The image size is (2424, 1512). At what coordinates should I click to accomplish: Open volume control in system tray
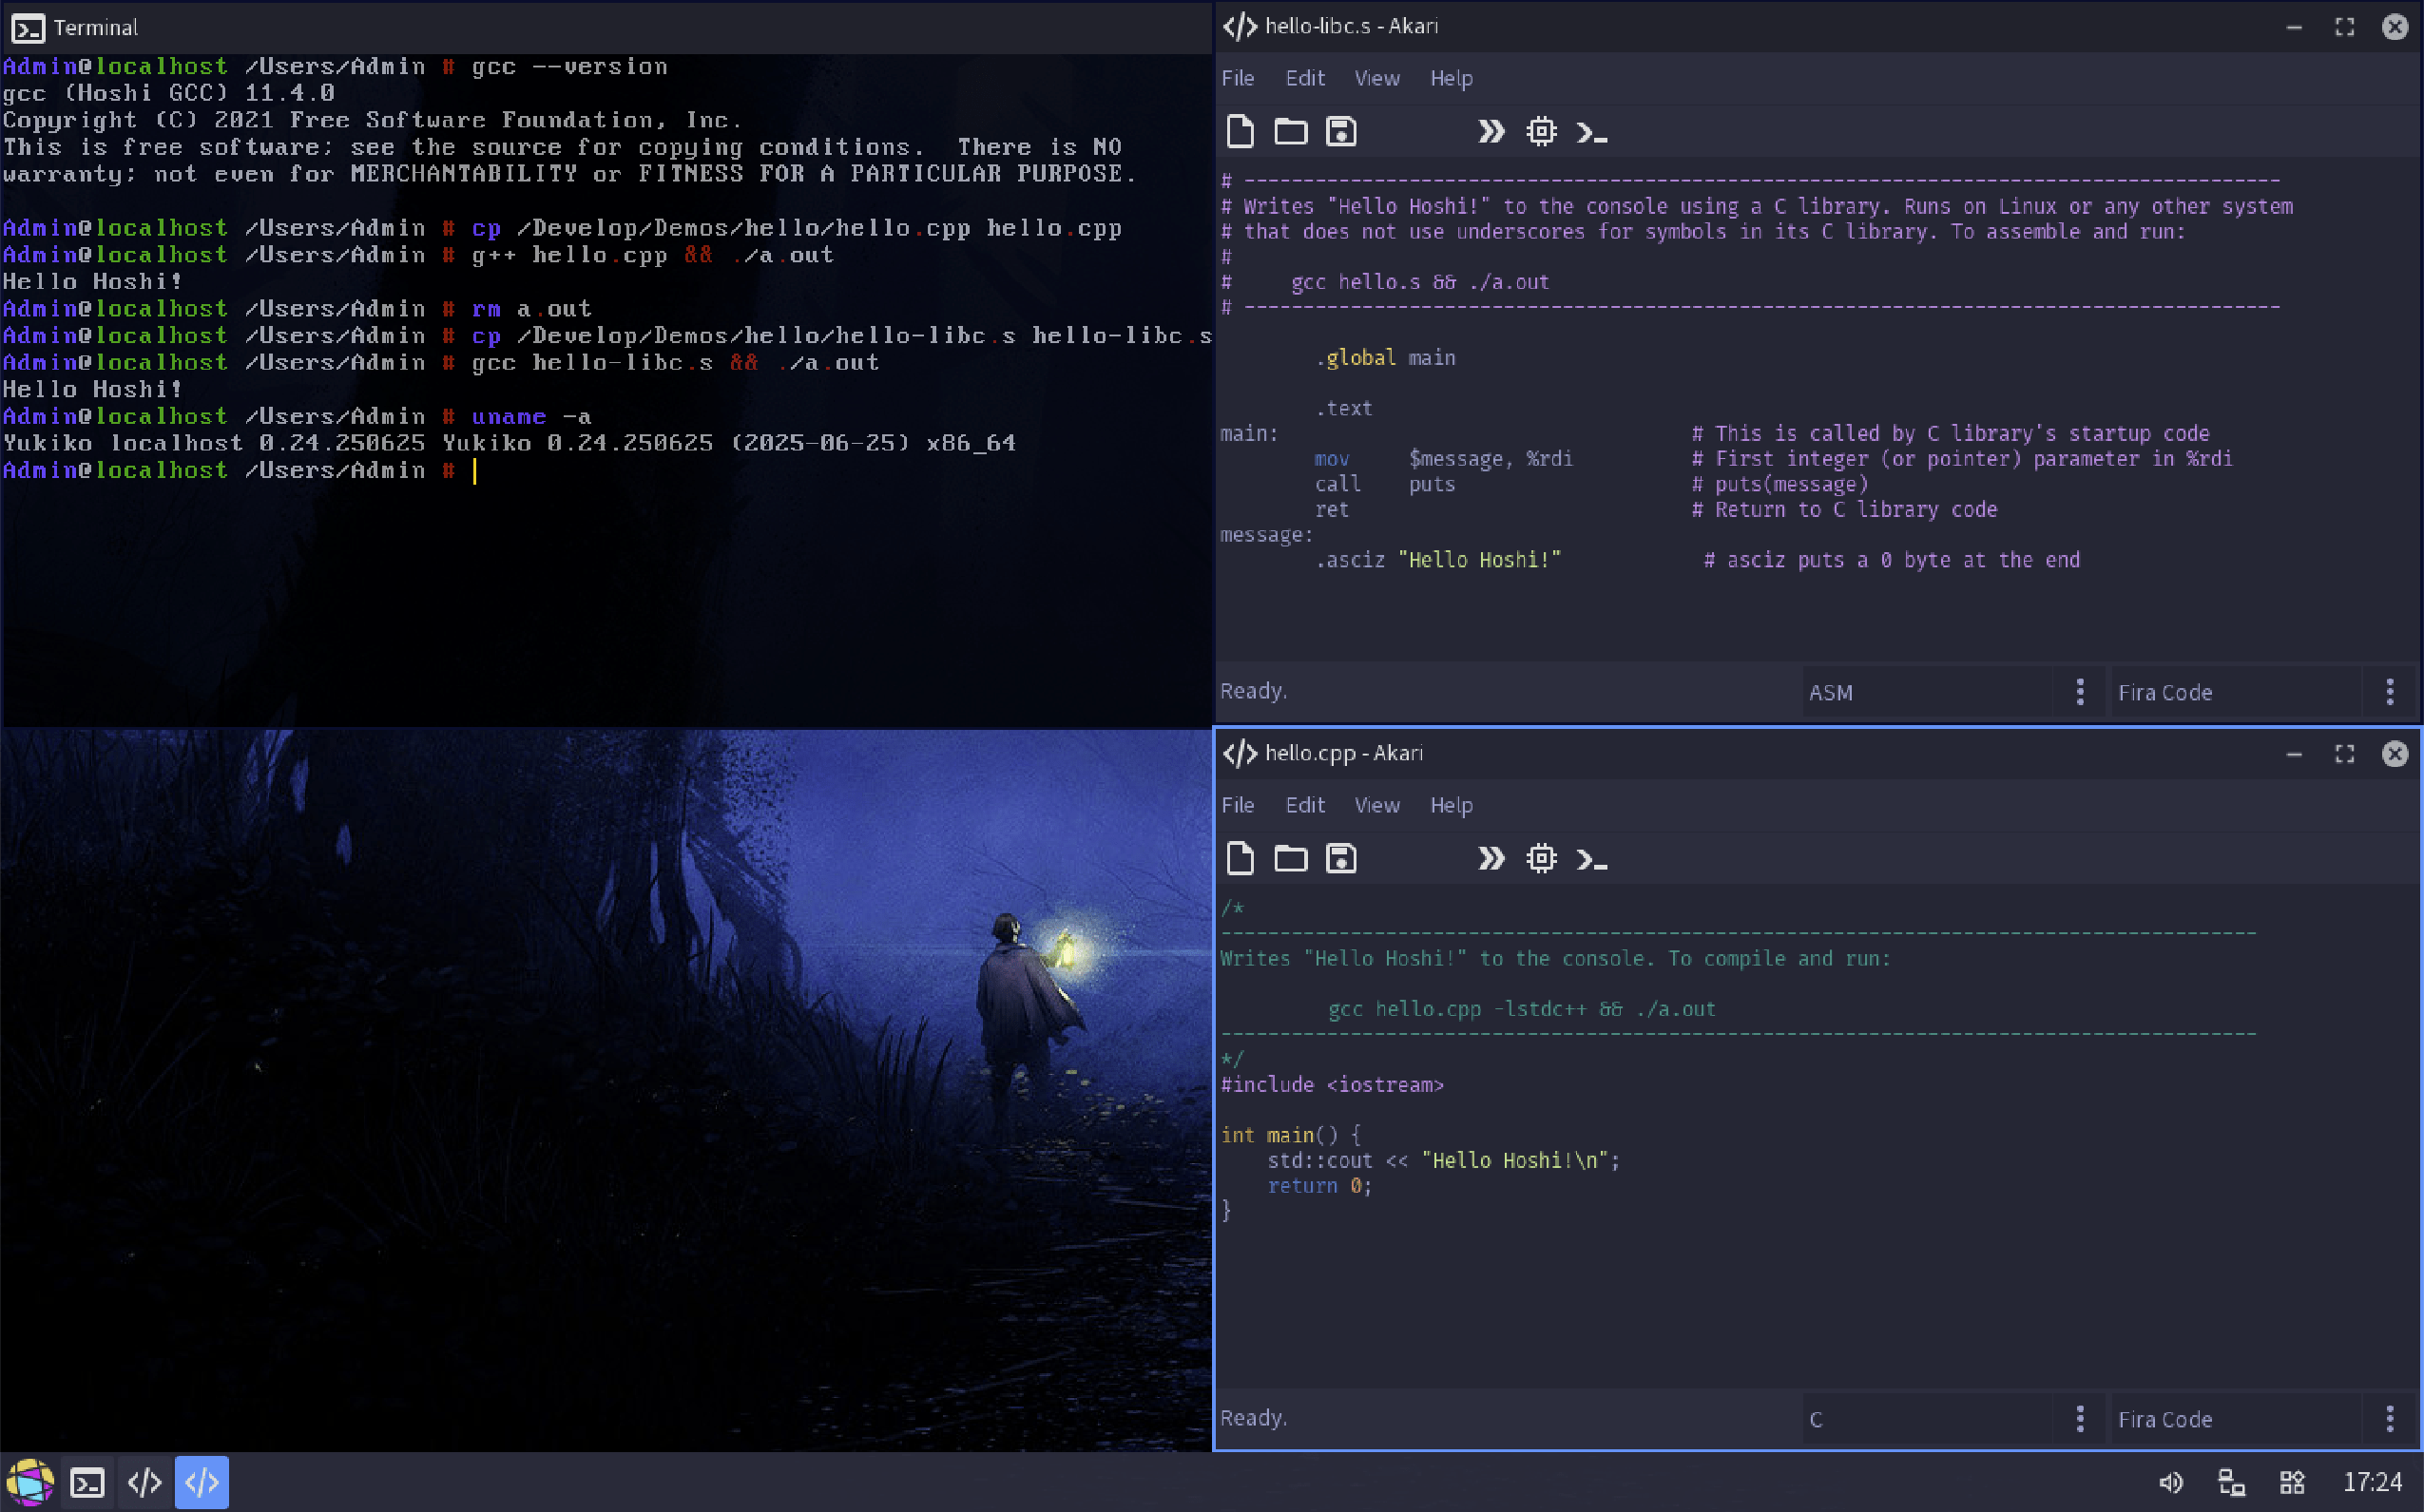click(2170, 1482)
